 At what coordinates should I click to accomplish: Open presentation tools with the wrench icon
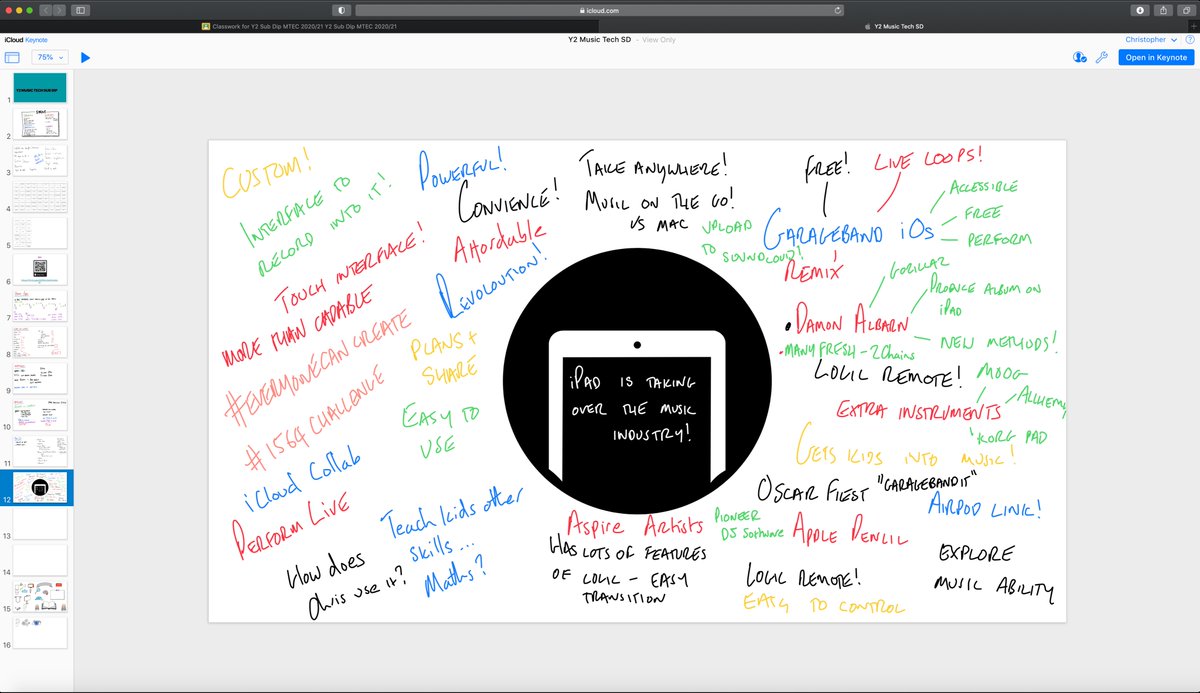(1101, 57)
